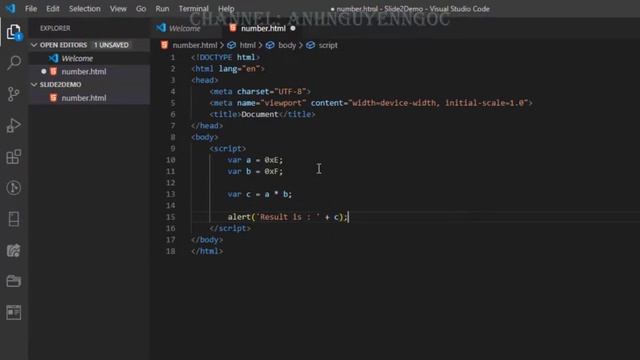The height and width of the screenshot is (360, 640).
Task: Click the bottom layout icon in the activity bar
Action: click(13, 312)
